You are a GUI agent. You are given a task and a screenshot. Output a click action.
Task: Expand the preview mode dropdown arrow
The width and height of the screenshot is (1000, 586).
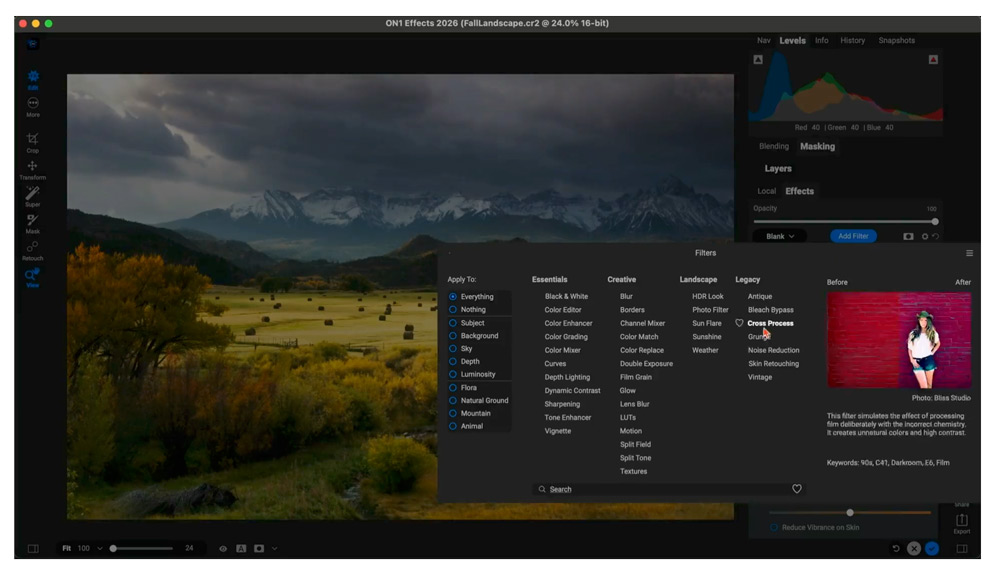(275, 548)
